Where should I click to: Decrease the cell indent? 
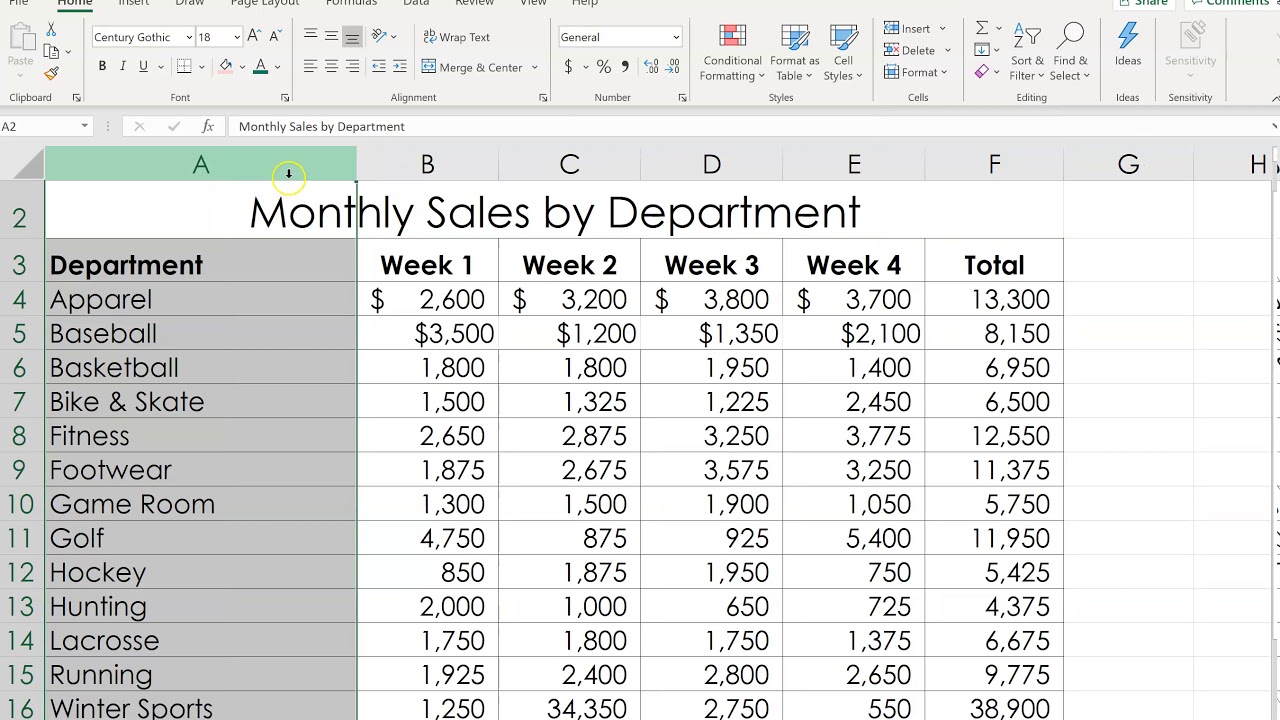click(x=378, y=67)
